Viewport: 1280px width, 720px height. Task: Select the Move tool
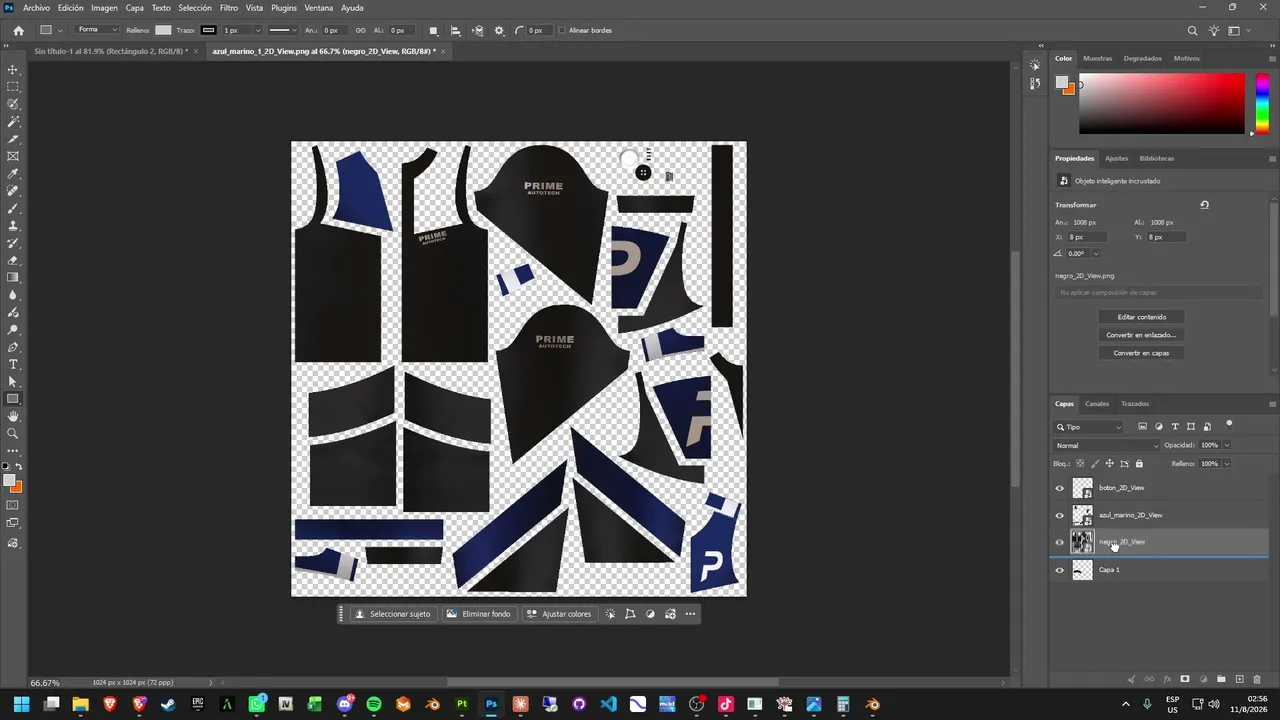pyautogui.click(x=13, y=70)
